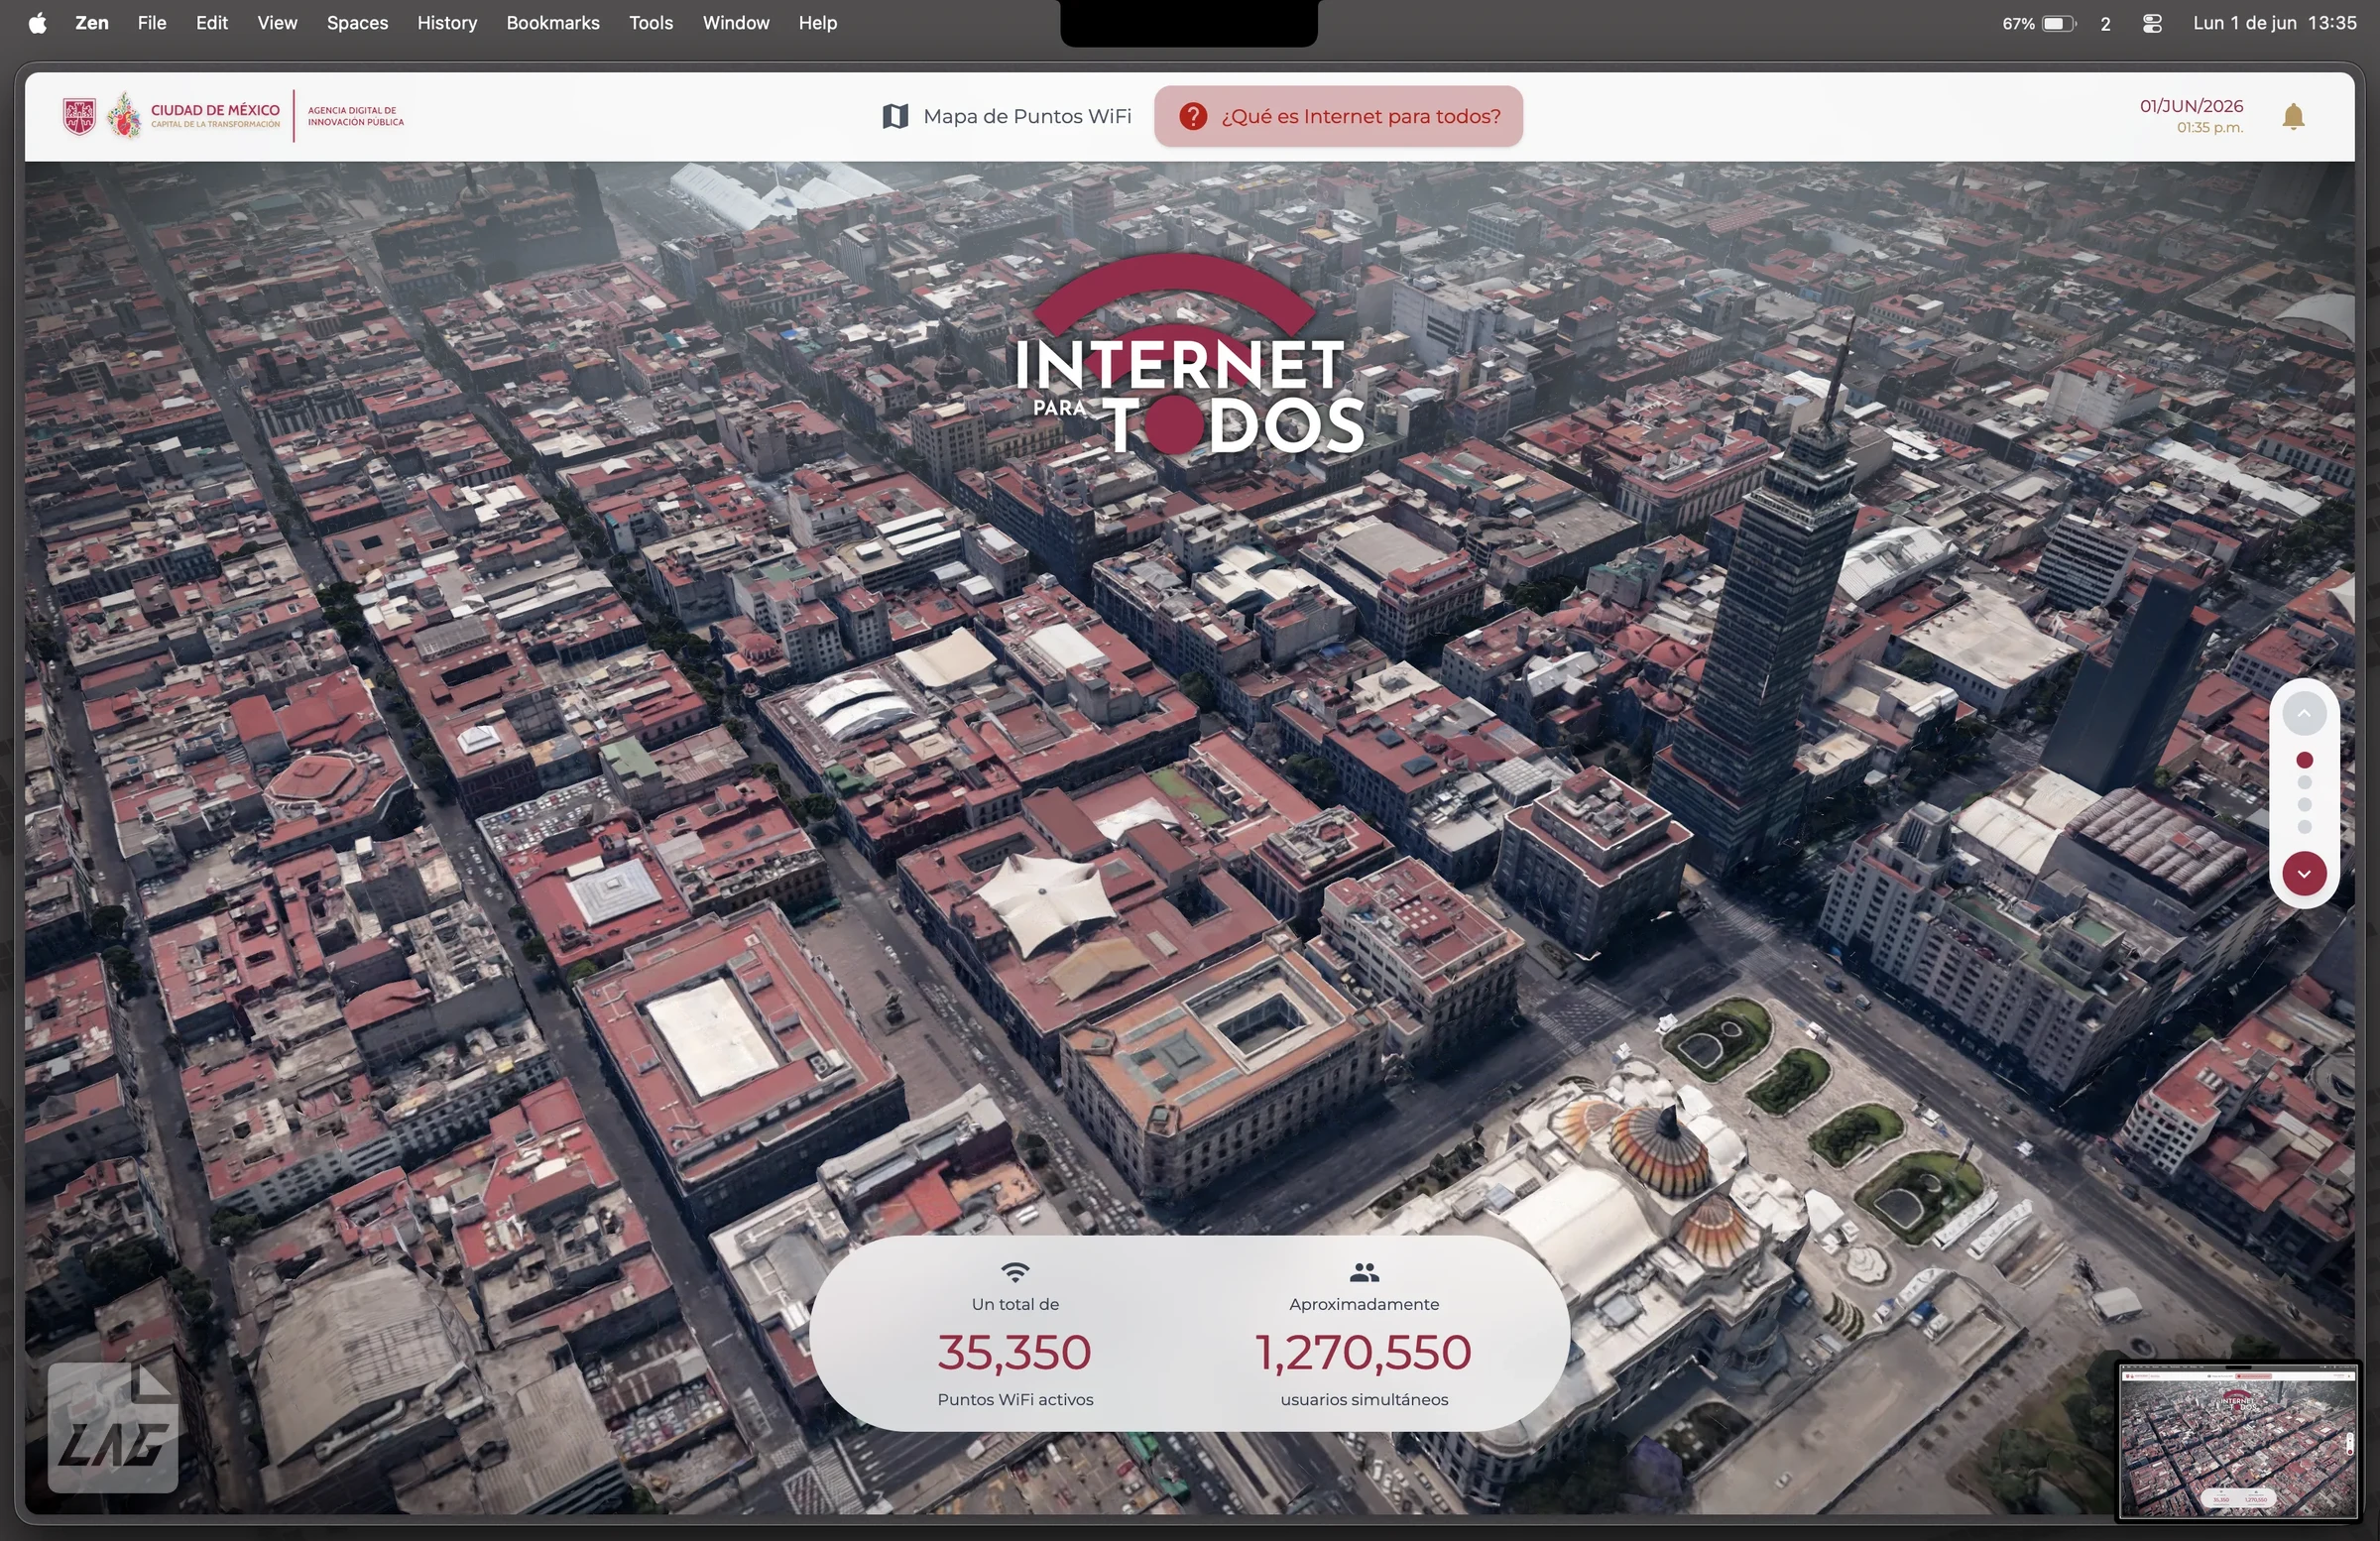2380x1541 pixels.
Task: Click the WiFi signal icon in stats card
Action: pos(1015,1271)
